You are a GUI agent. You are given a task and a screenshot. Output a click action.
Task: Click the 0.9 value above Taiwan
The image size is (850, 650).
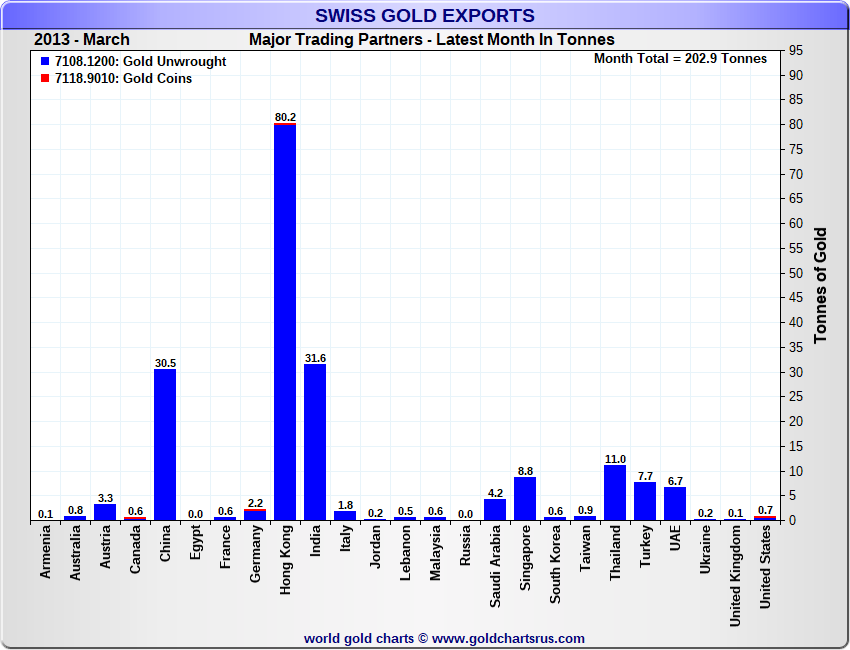585,510
